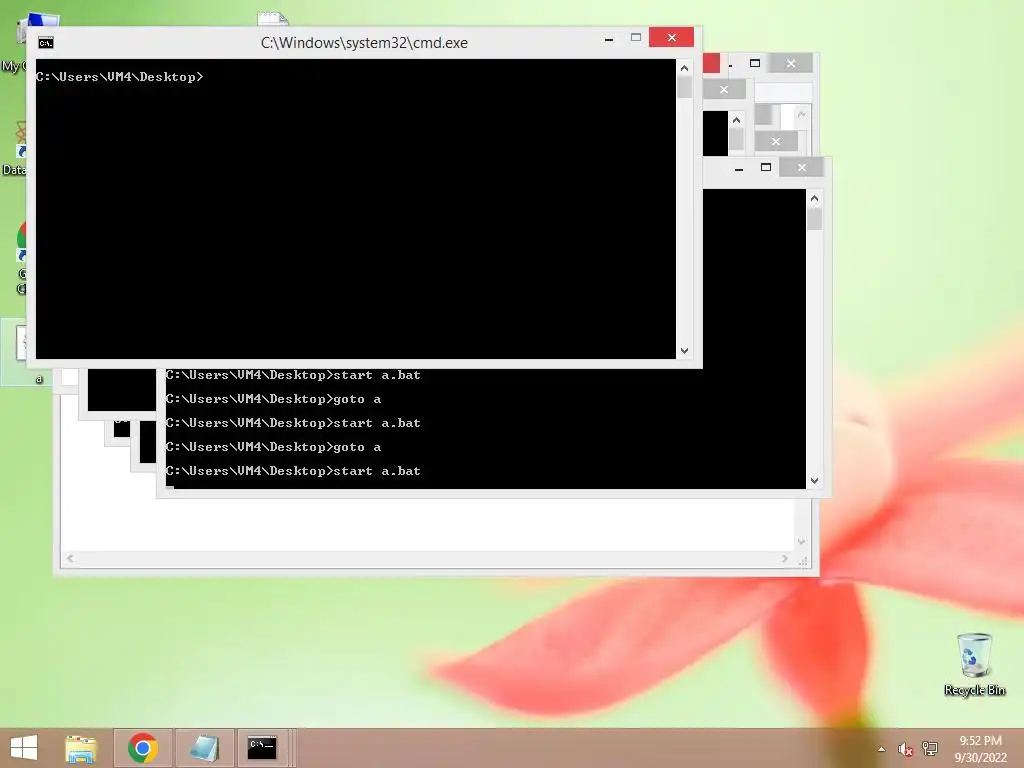Minimize the front cmd.exe window
Image resolution: width=1024 pixels, height=768 pixels.
[x=609, y=39]
